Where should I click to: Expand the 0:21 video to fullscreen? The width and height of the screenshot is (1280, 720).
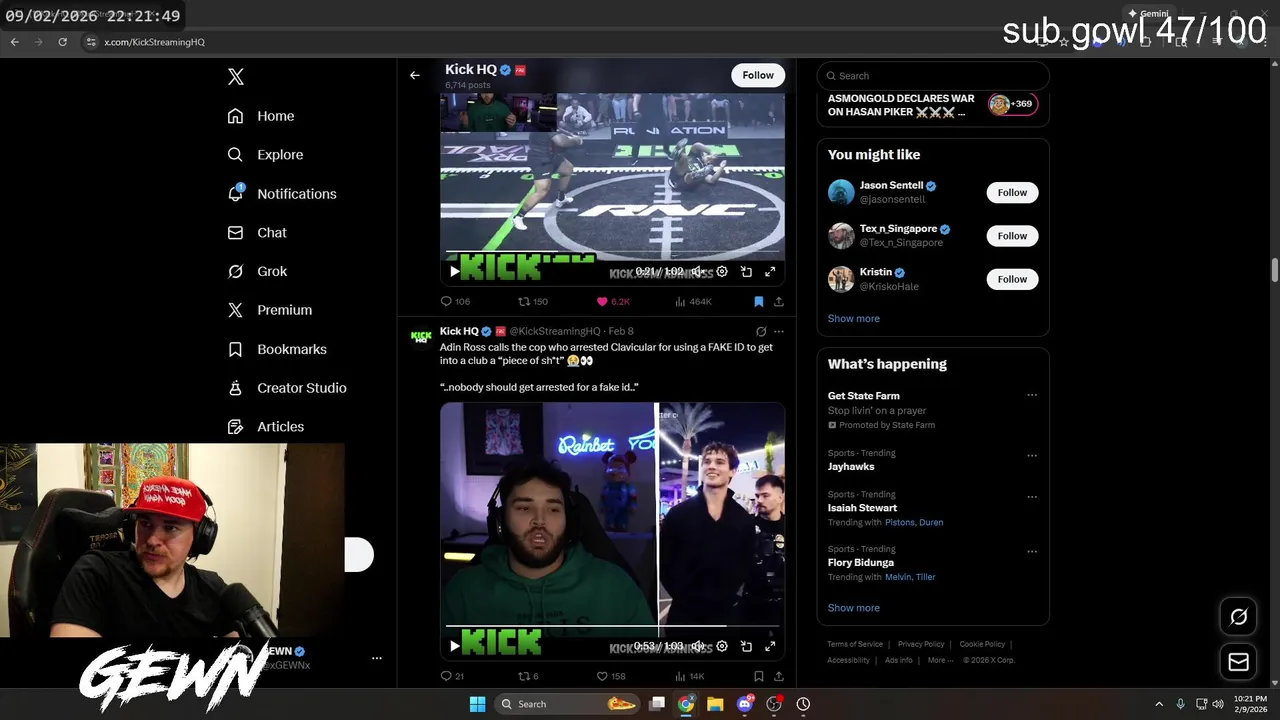coord(770,271)
